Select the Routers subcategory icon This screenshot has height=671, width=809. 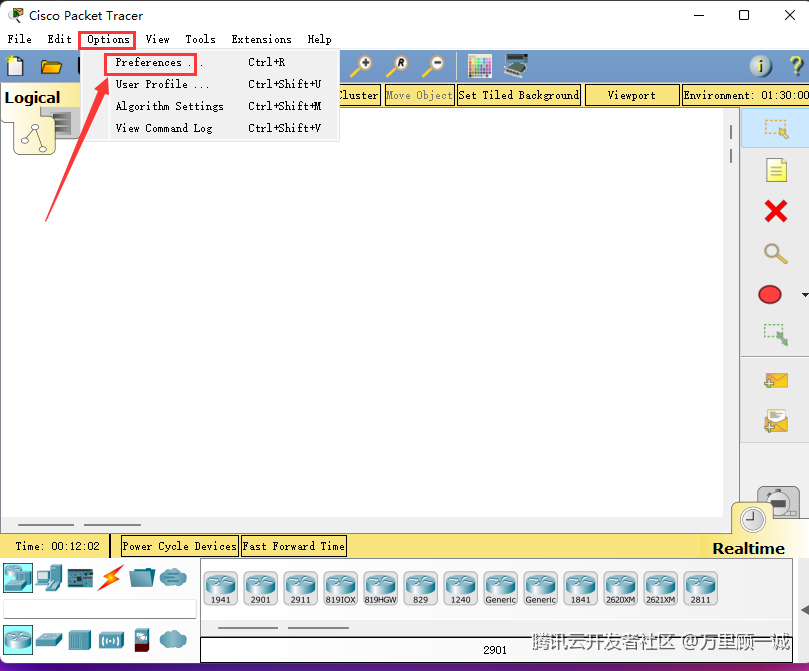[18, 640]
